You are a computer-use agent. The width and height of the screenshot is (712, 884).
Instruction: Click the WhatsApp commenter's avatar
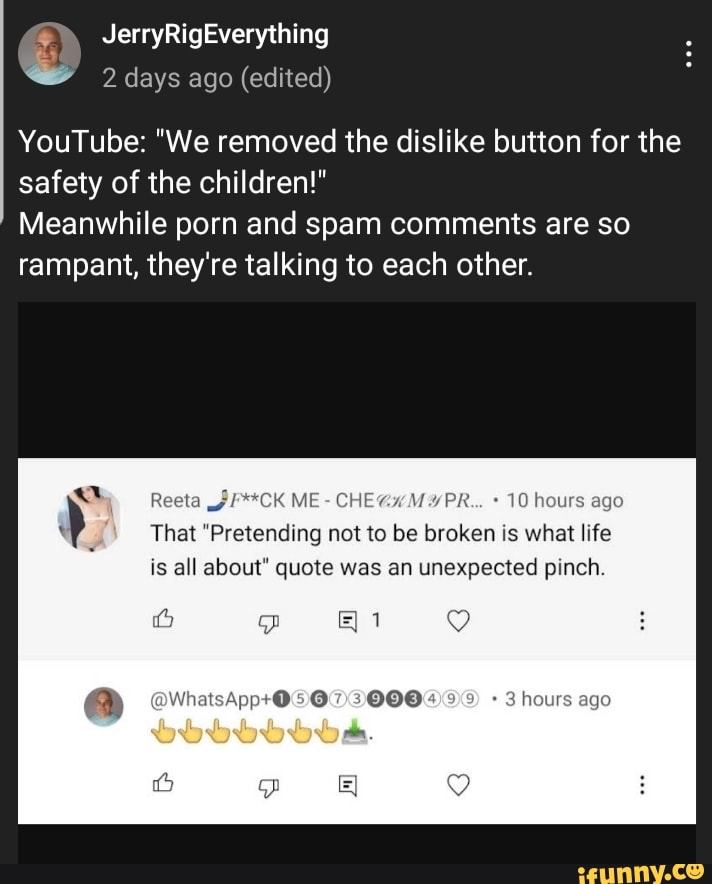[x=103, y=706]
